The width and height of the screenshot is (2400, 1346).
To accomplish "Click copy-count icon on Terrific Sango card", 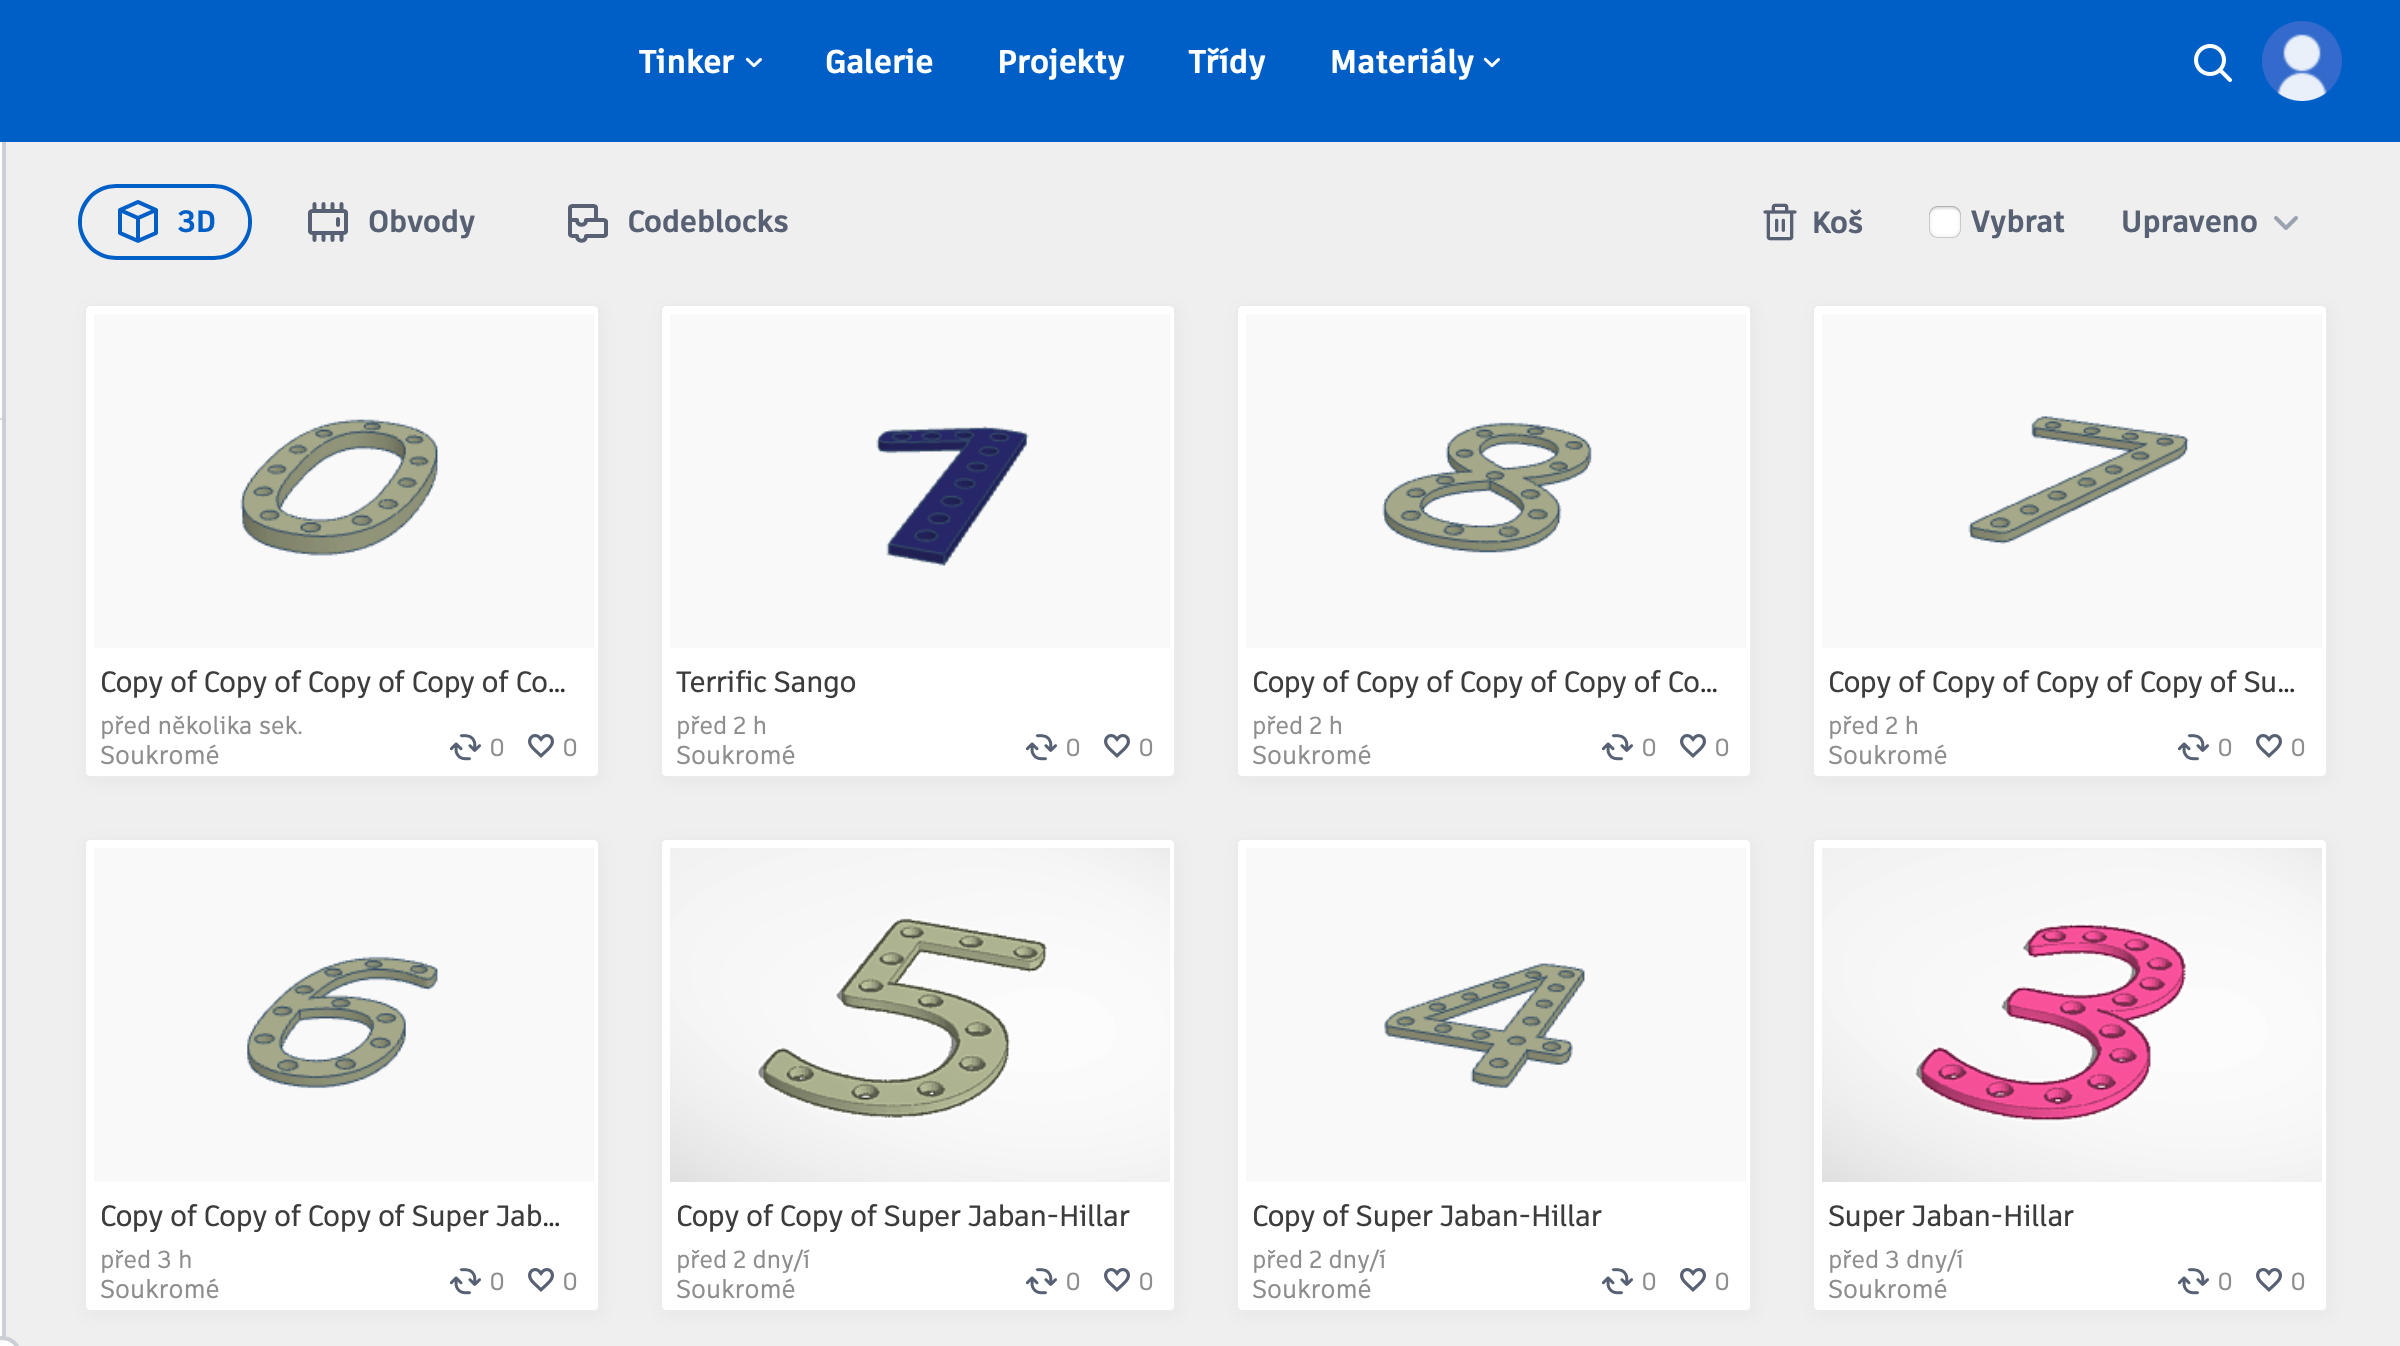I will pyautogui.click(x=1041, y=747).
